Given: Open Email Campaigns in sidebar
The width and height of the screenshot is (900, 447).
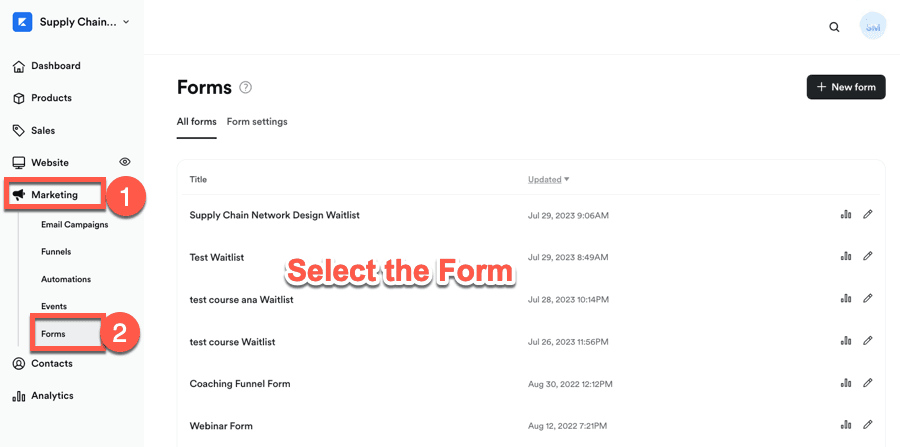Looking at the screenshot, I should pyautogui.click(x=74, y=225).
